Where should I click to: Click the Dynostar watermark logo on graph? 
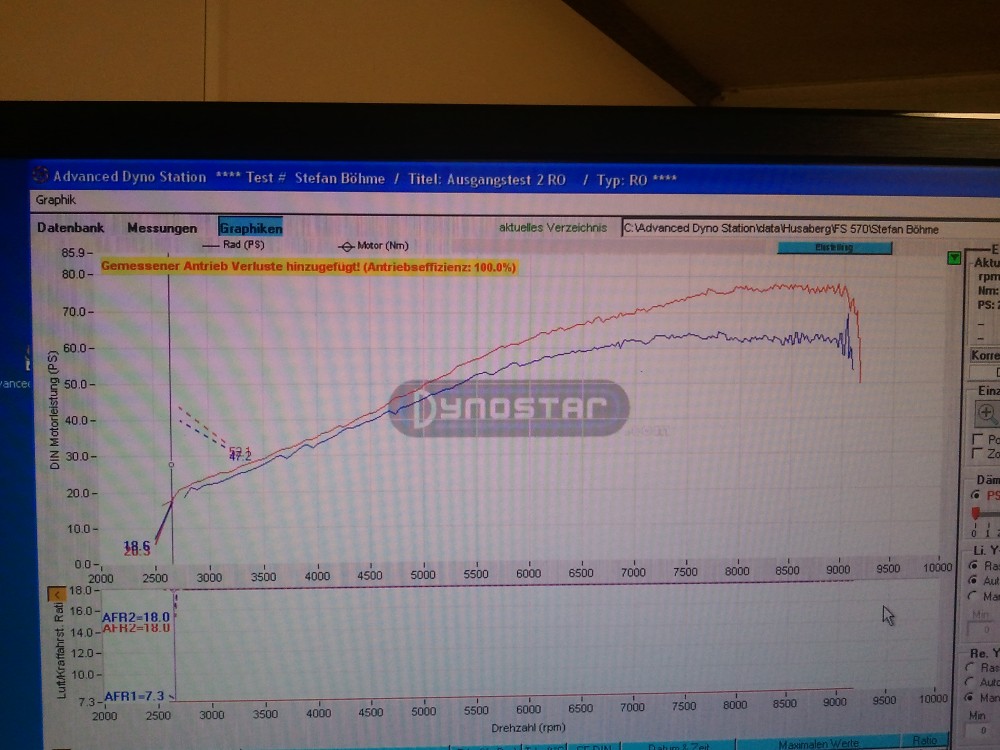click(509, 408)
